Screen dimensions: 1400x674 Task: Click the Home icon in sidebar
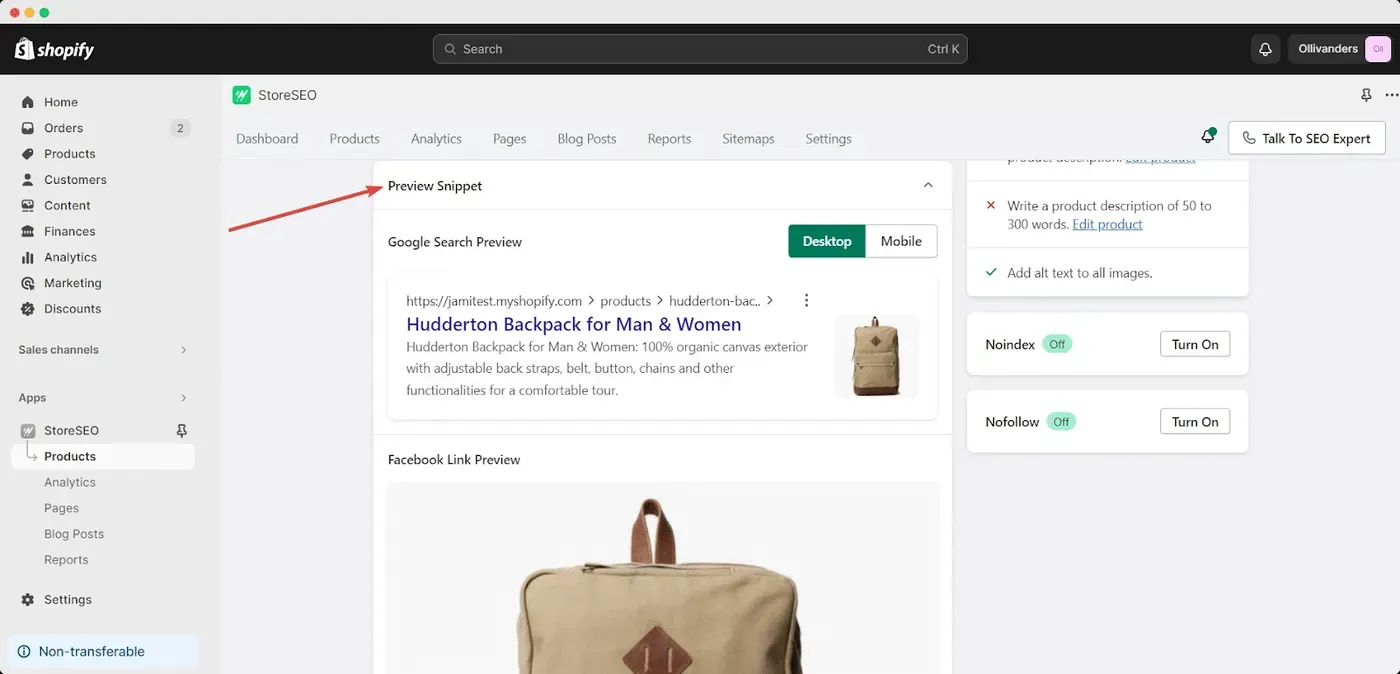tap(28, 102)
